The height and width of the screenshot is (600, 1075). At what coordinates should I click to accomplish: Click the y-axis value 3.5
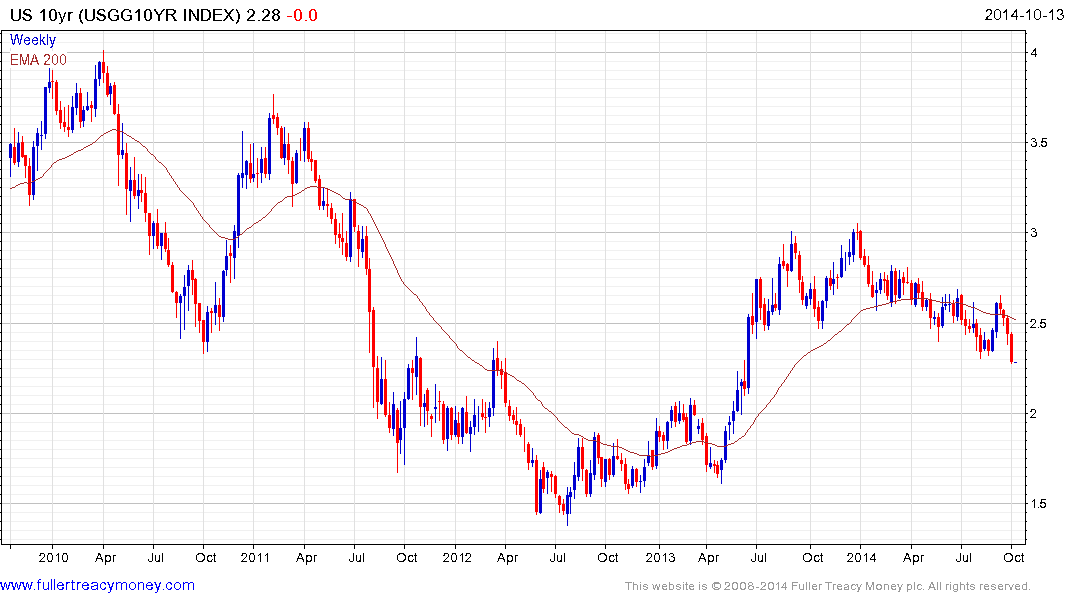click(1039, 143)
